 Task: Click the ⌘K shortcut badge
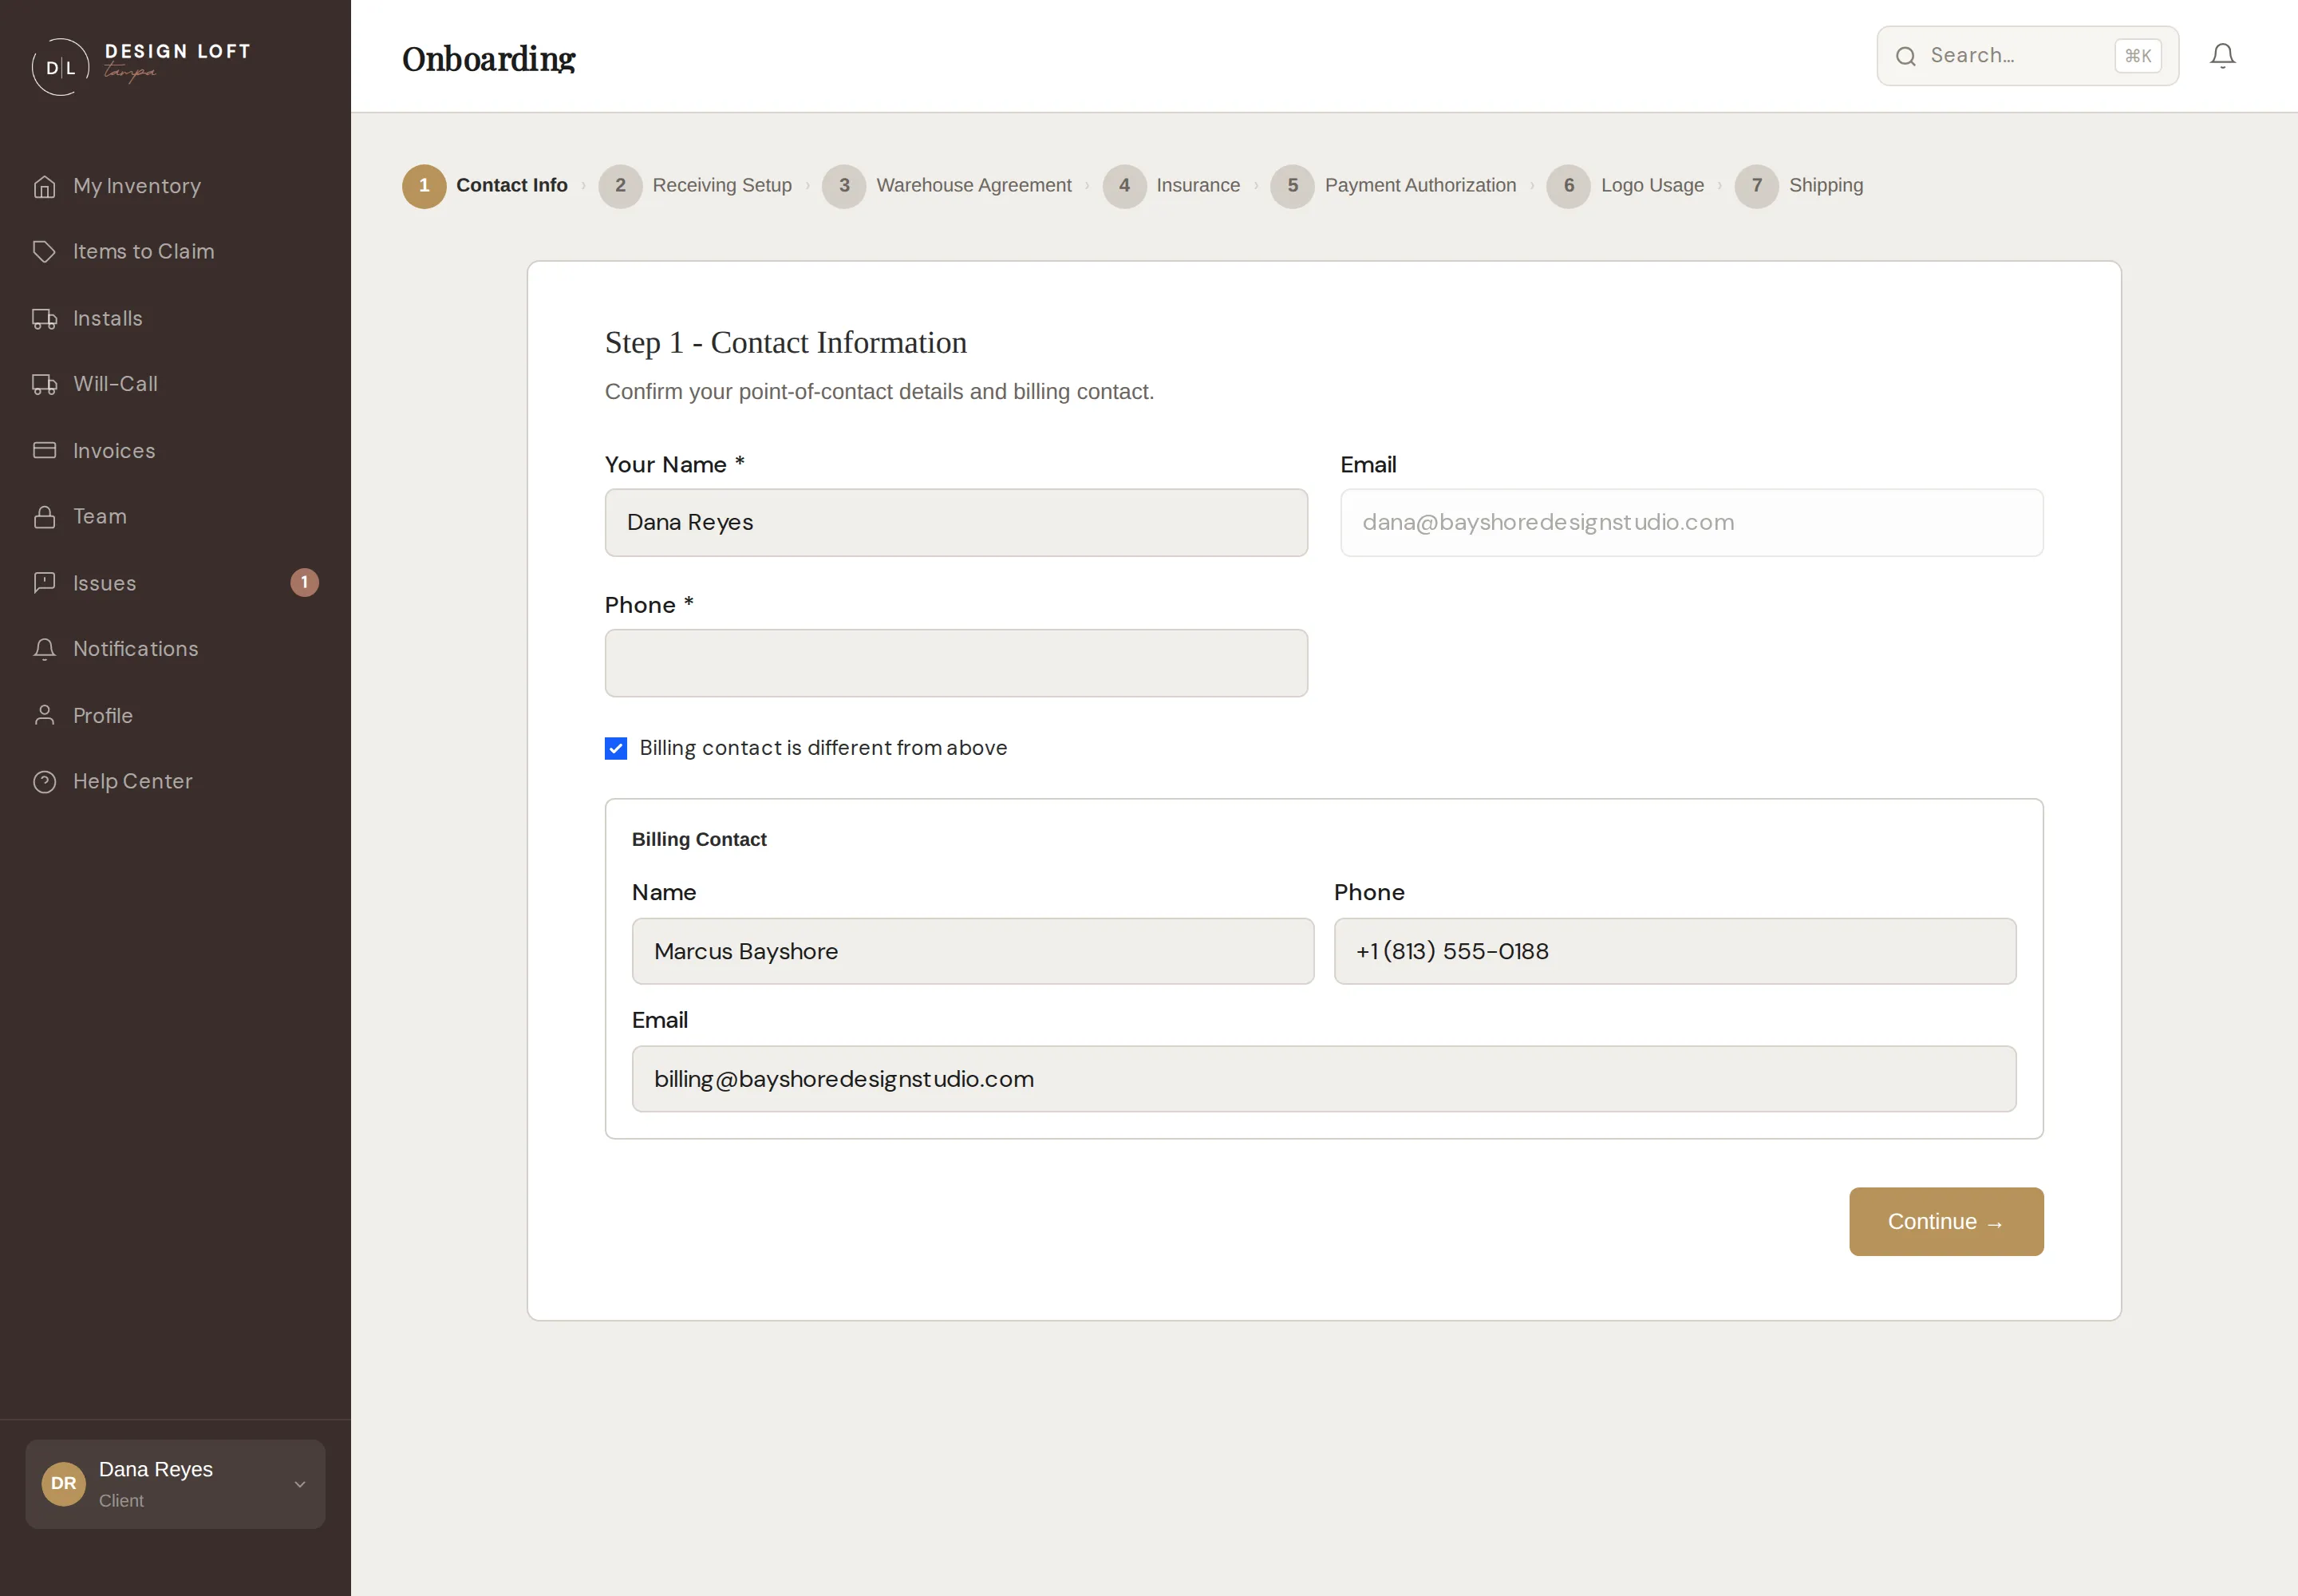(2138, 56)
